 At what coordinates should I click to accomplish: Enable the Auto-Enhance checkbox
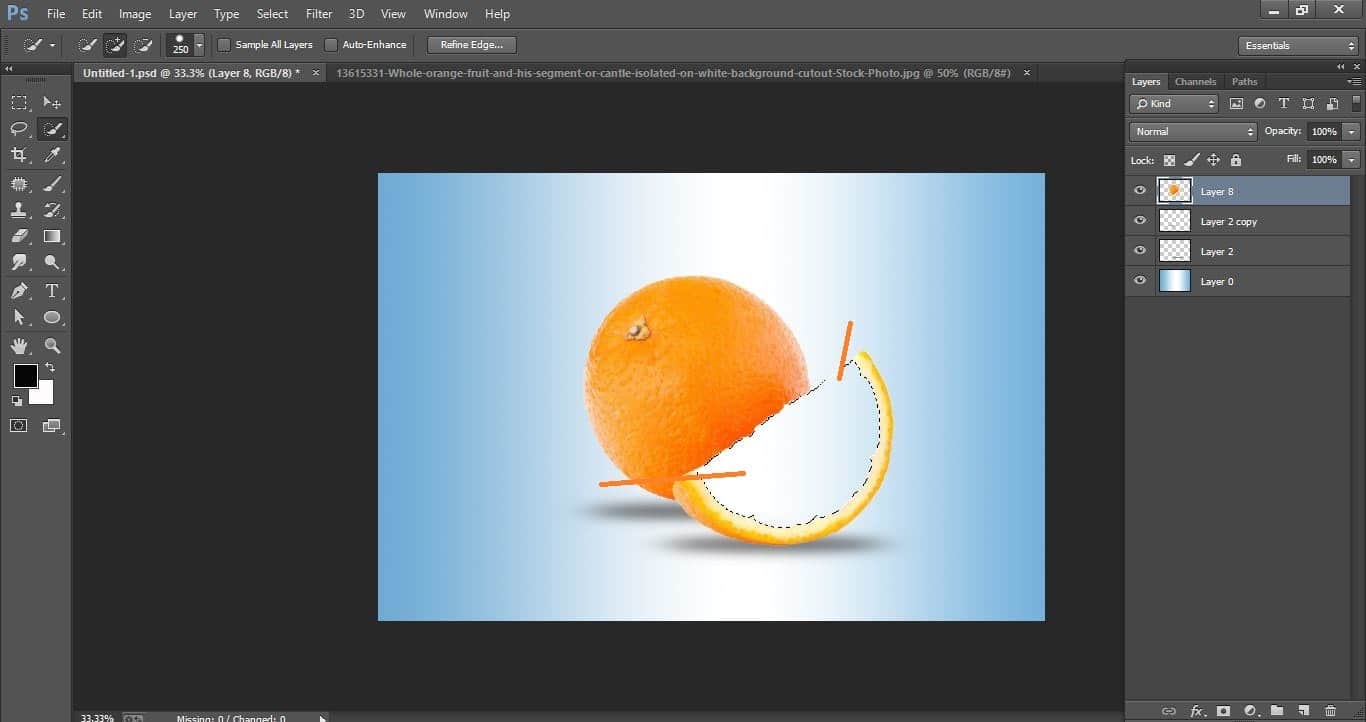click(330, 44)
